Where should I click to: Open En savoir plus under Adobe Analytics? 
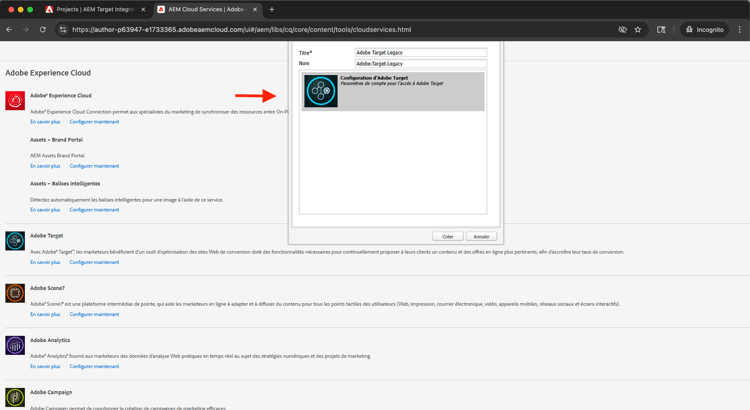coord(45,366)
